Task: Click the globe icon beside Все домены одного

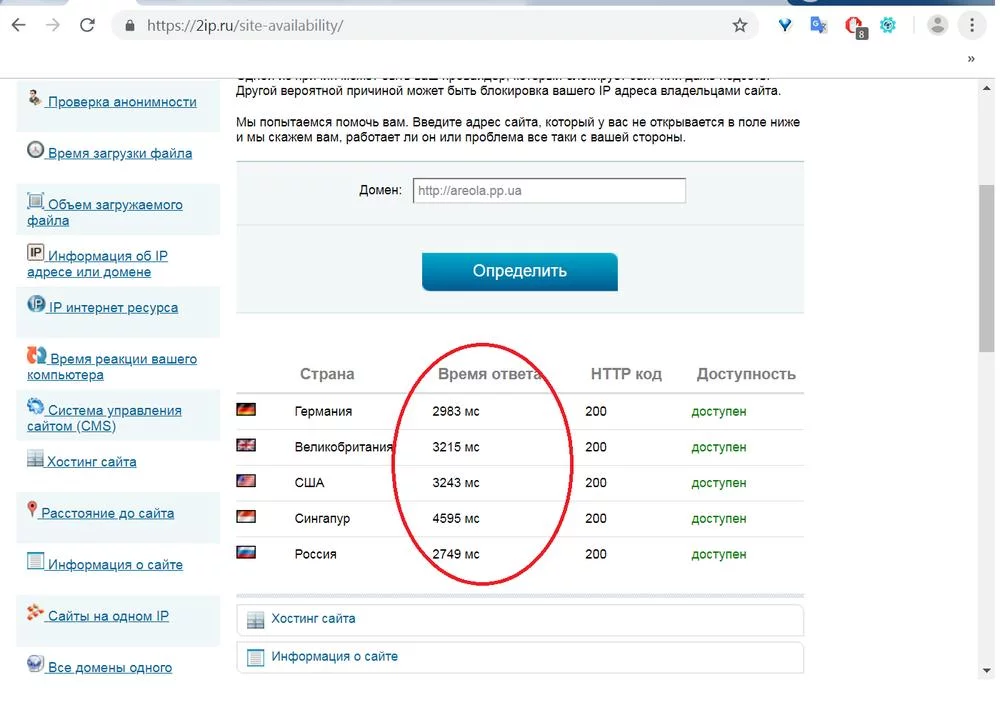Action: (36, 663)
